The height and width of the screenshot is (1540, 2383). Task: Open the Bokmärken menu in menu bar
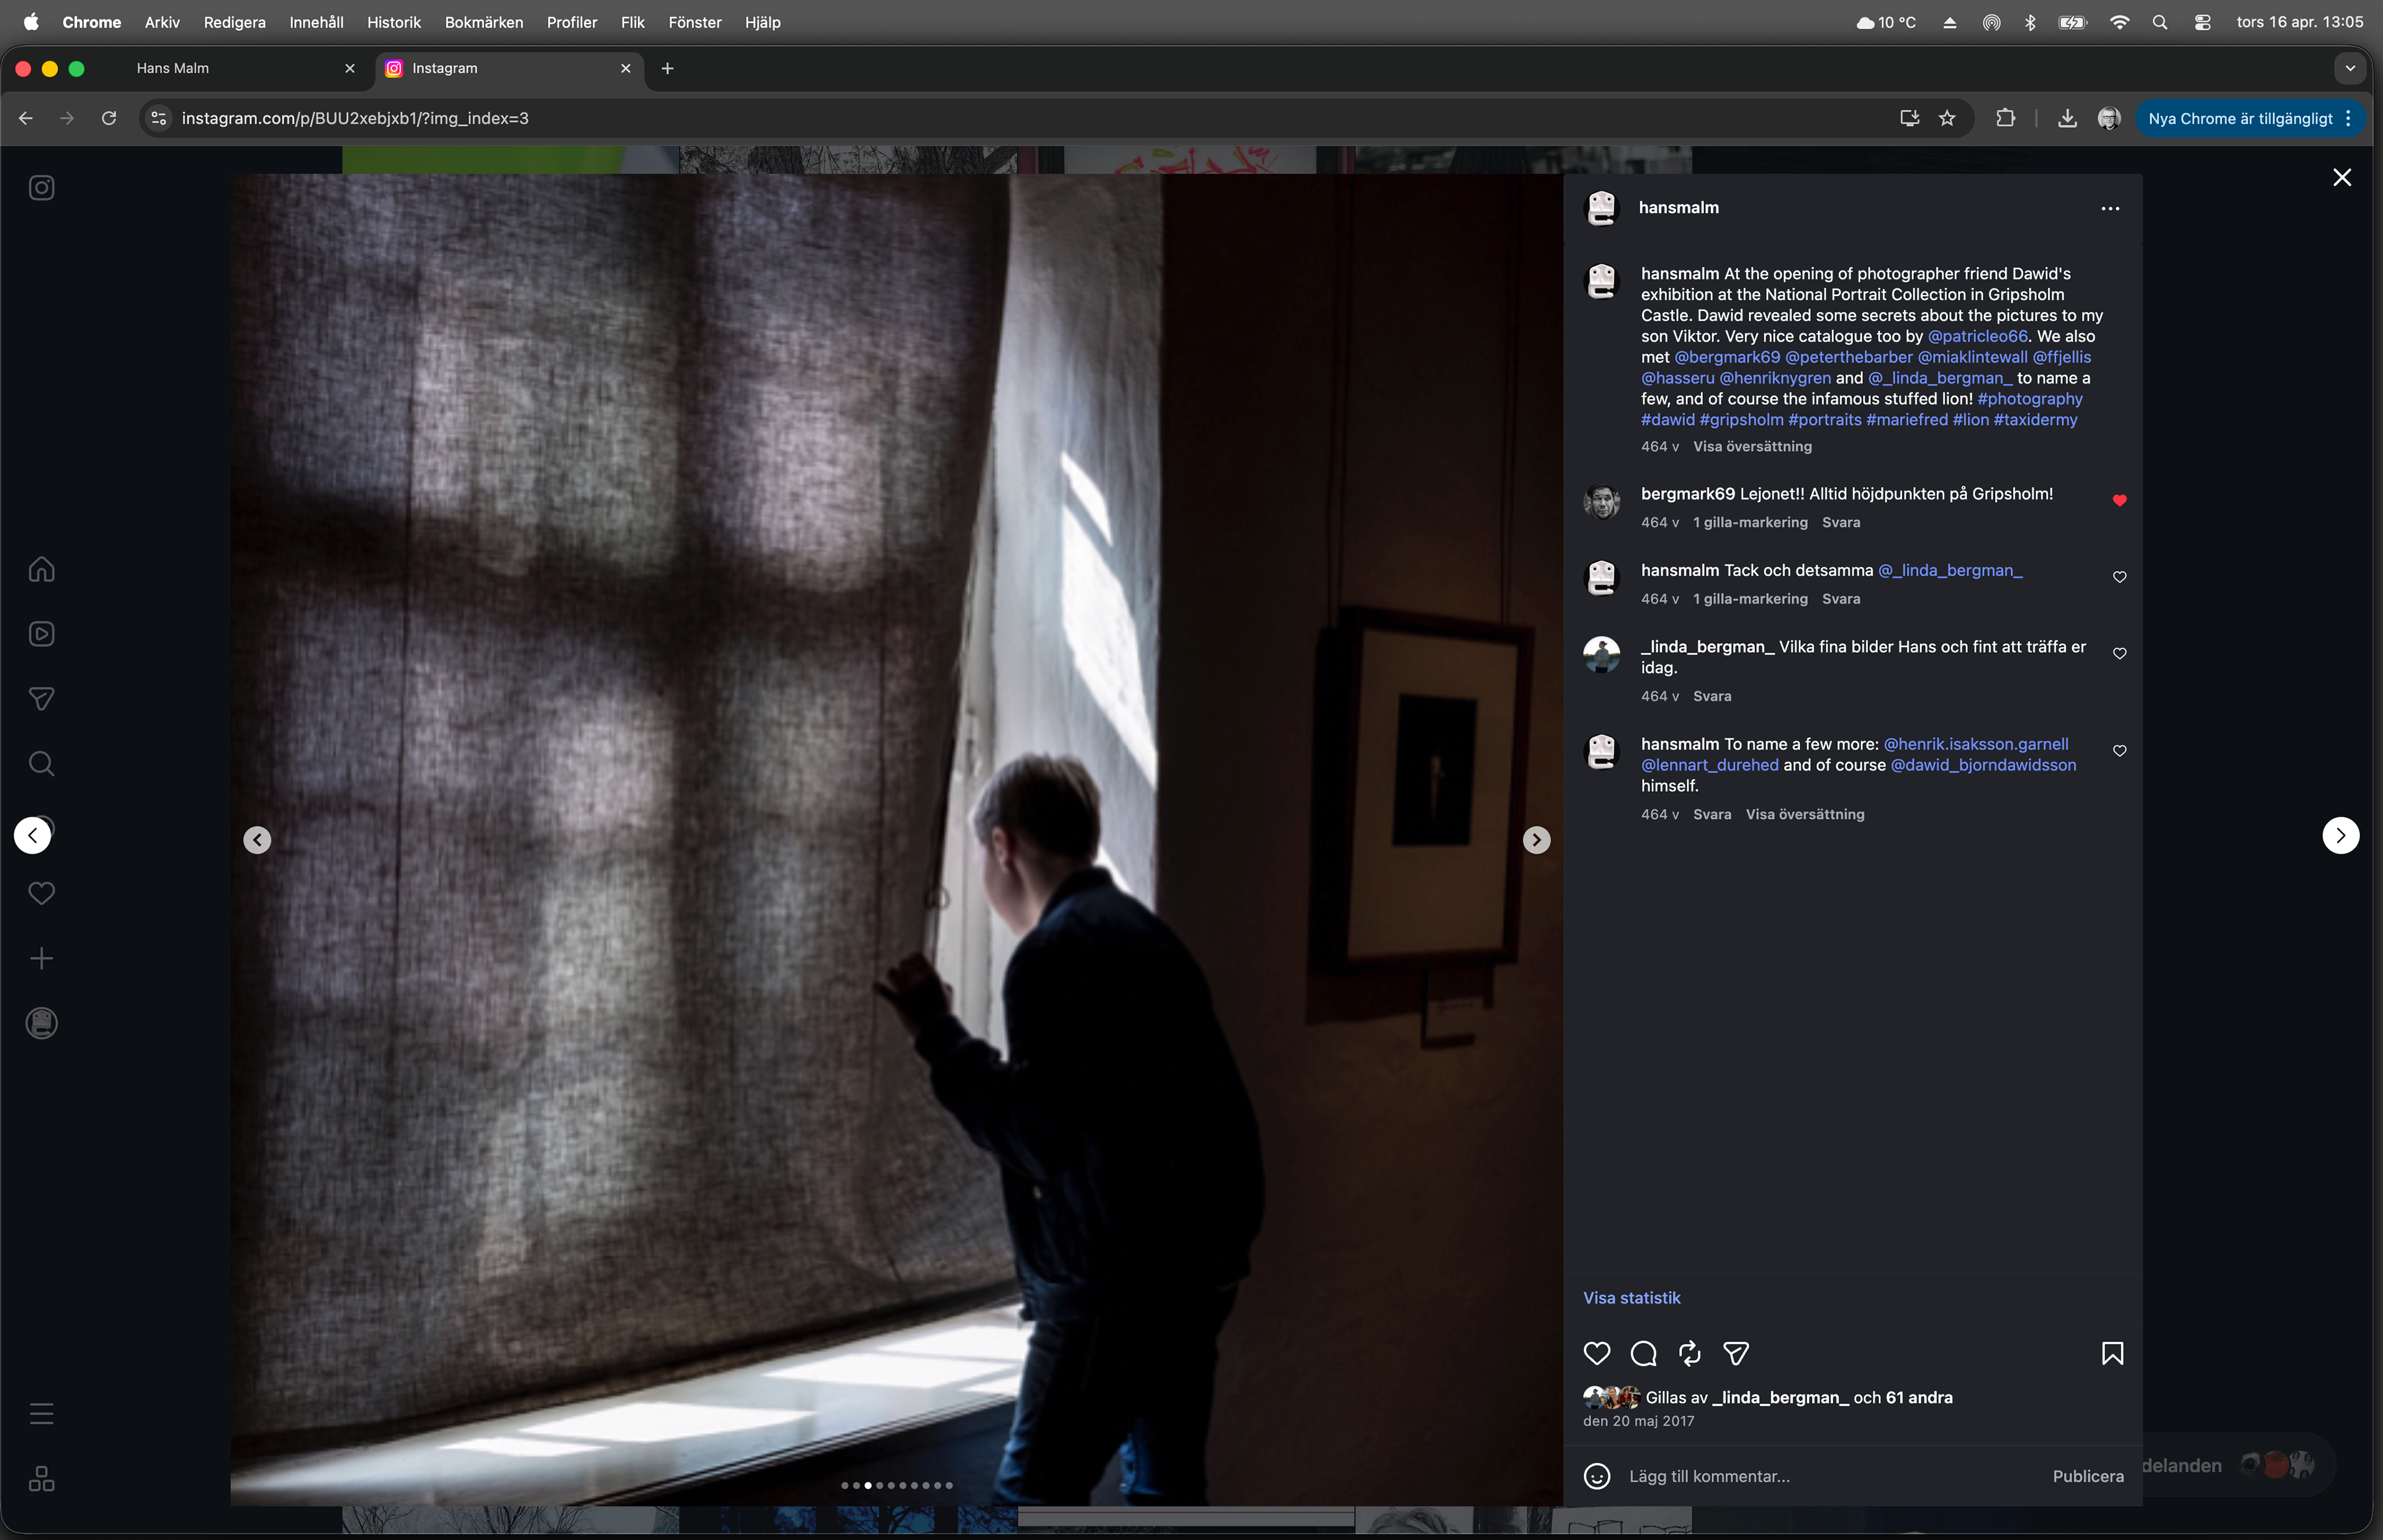coord(483,22)
